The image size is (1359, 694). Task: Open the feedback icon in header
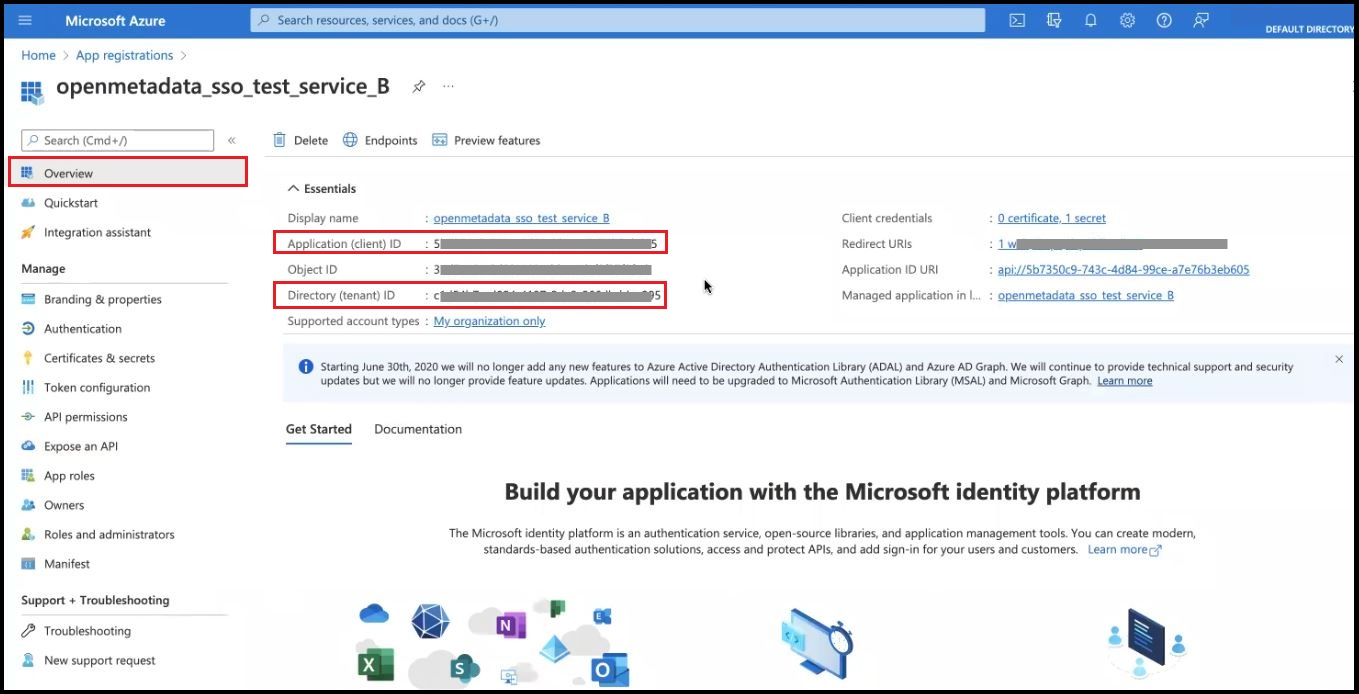pyautogui.click(x=1201, y=20)
